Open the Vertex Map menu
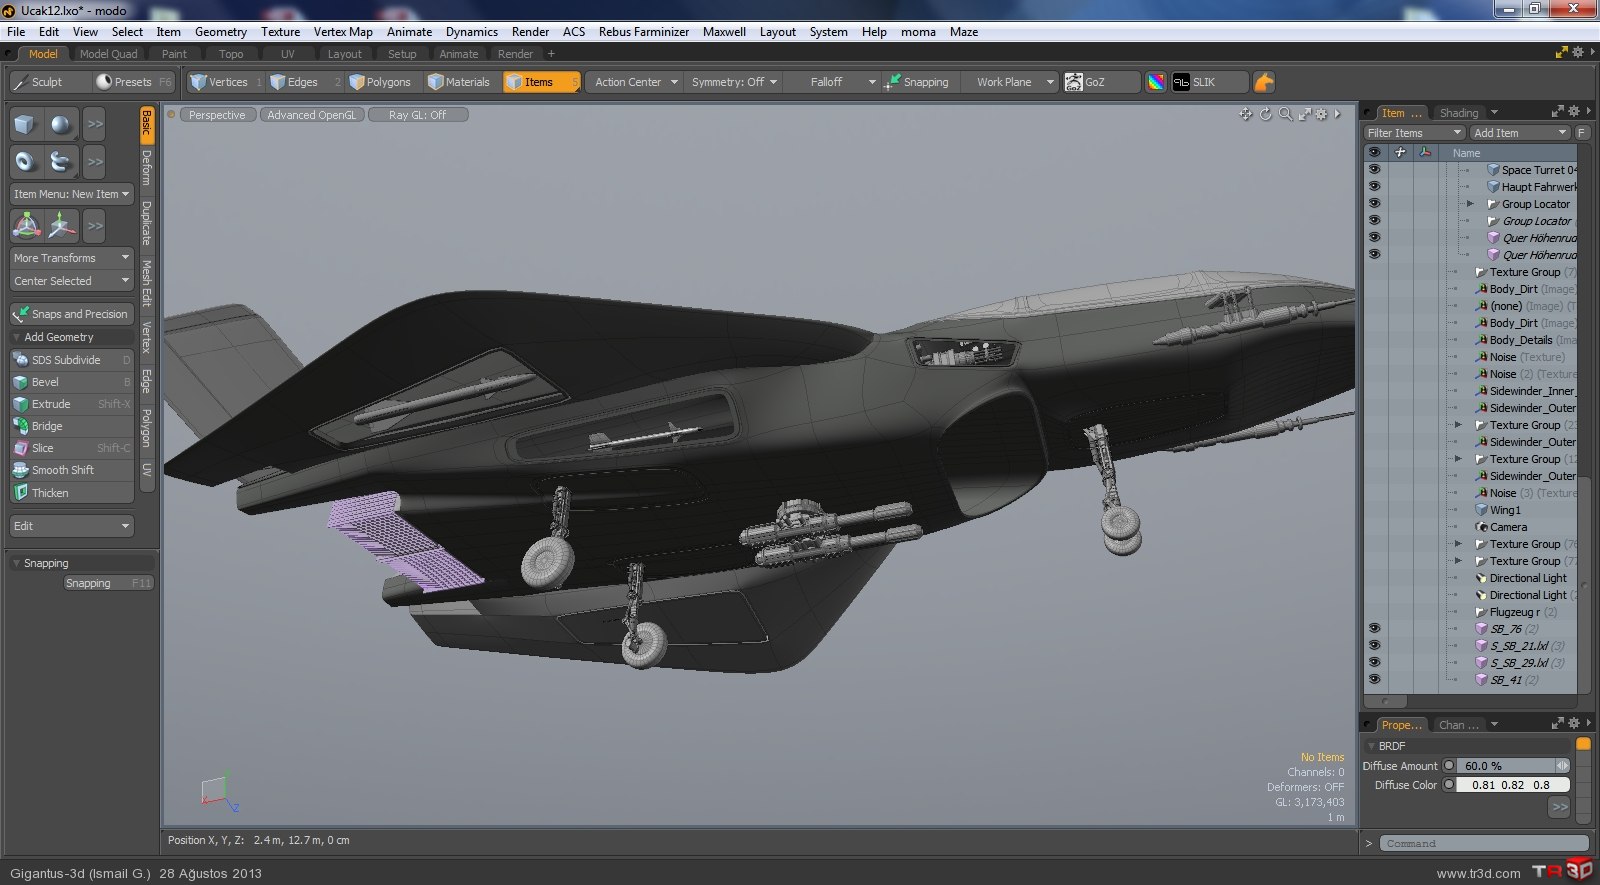This screenshot has width=1600, height=885. [x=343, y=32]
